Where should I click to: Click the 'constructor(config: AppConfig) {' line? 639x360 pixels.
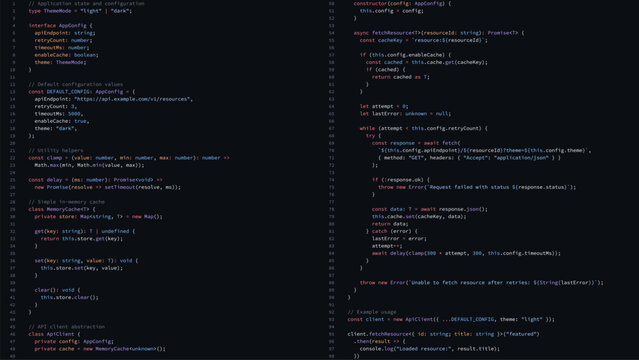[402, 4]
